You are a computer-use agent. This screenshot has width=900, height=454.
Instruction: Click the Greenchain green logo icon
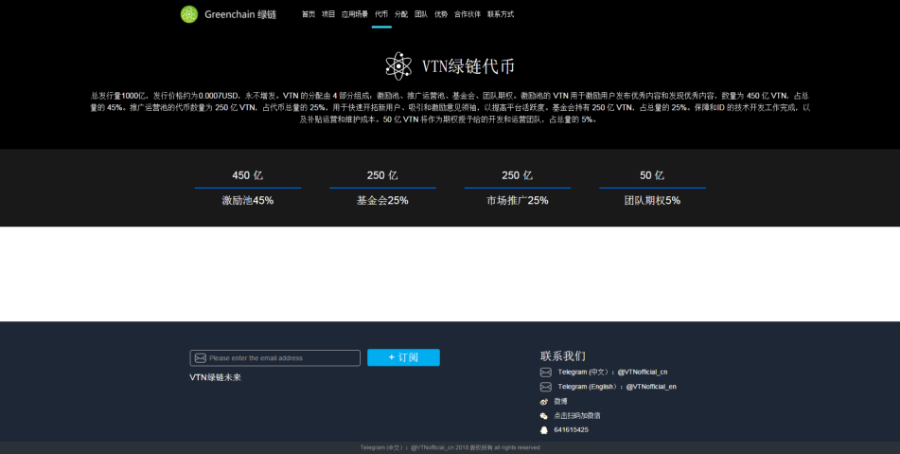pos(189,14)
